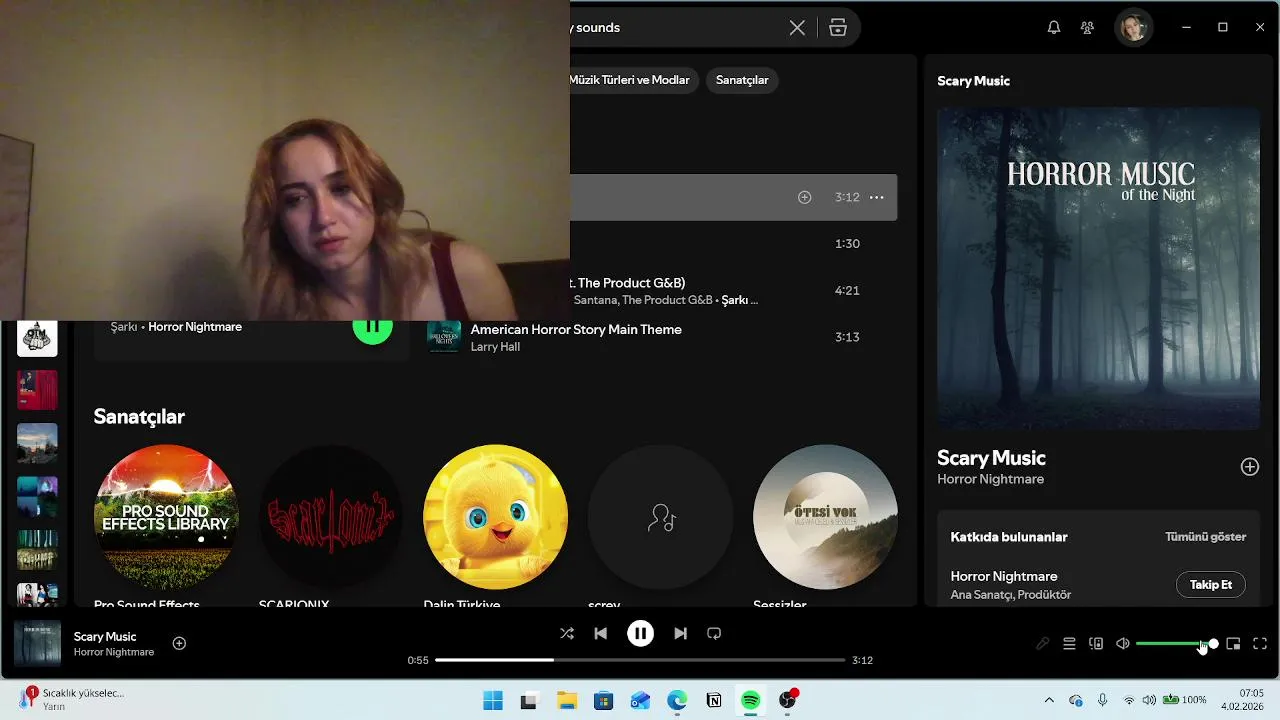The height and width of the screenshot is (720, 1280).
Task: Open Outlook from the taskbar
Action: [x=640, y=700]
